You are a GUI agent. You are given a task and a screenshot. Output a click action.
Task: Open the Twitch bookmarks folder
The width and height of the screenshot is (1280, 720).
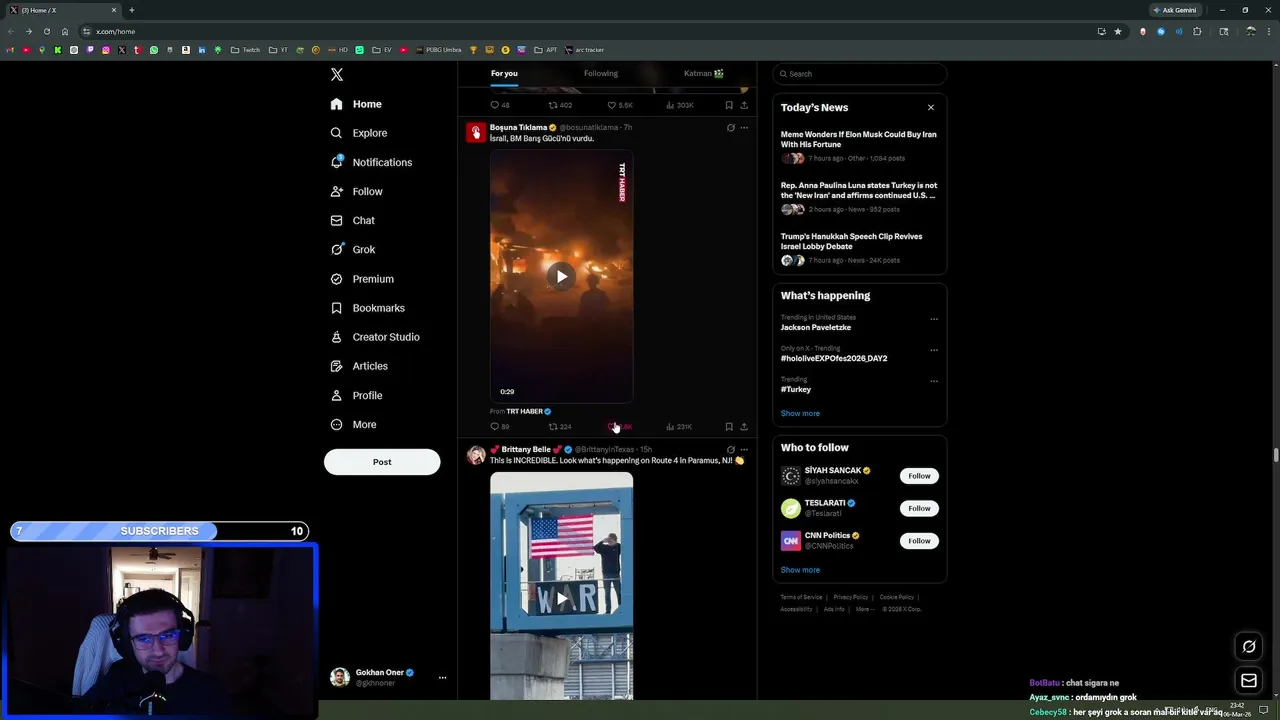245,50
